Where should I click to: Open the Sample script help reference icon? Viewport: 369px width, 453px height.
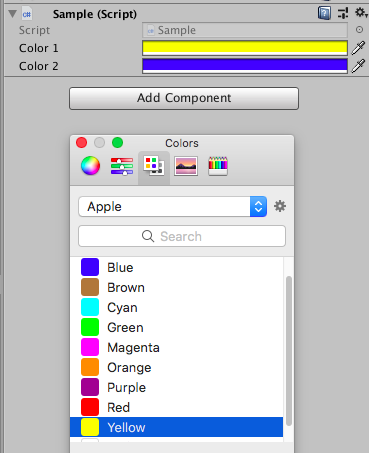click(x=324, y=13)
